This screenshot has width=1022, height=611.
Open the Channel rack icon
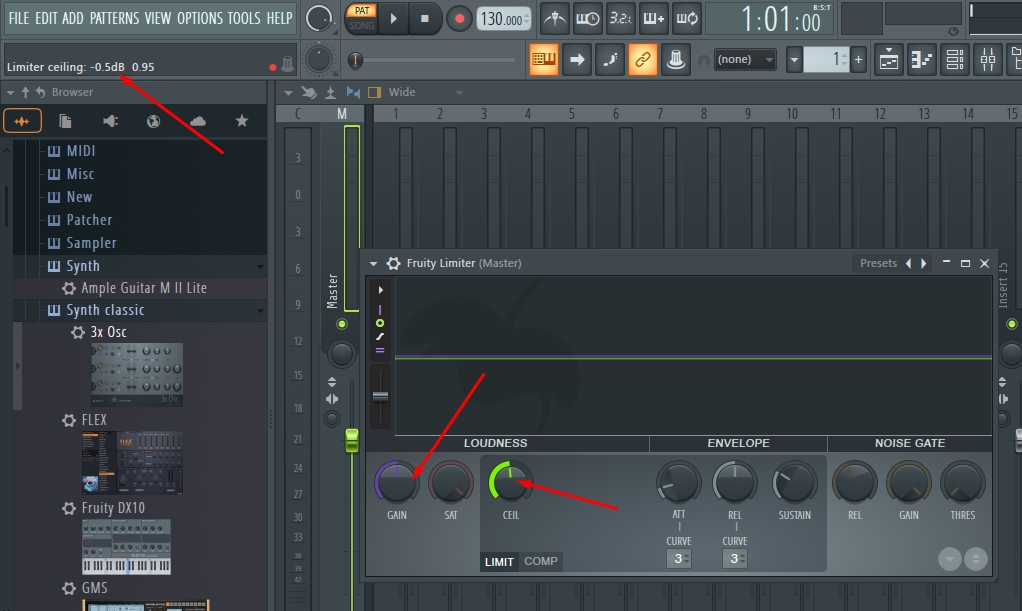(955, 60)
